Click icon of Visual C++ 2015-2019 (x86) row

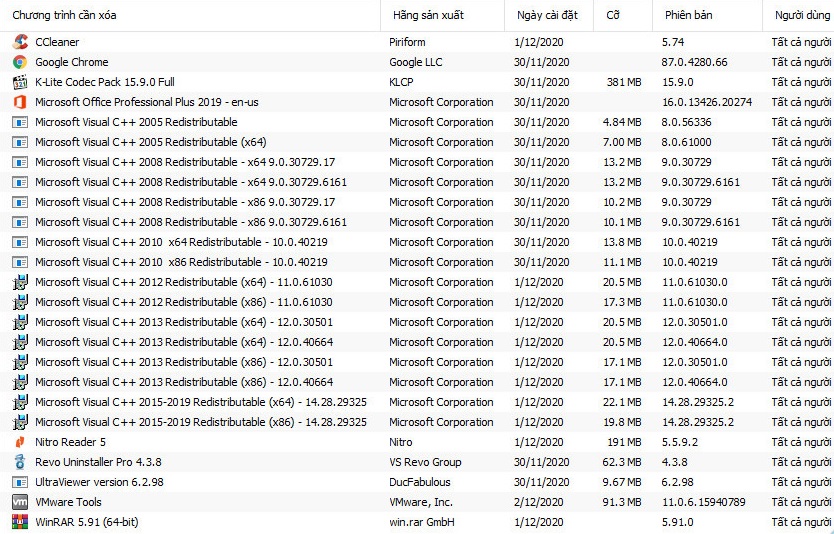click(20, 422)
